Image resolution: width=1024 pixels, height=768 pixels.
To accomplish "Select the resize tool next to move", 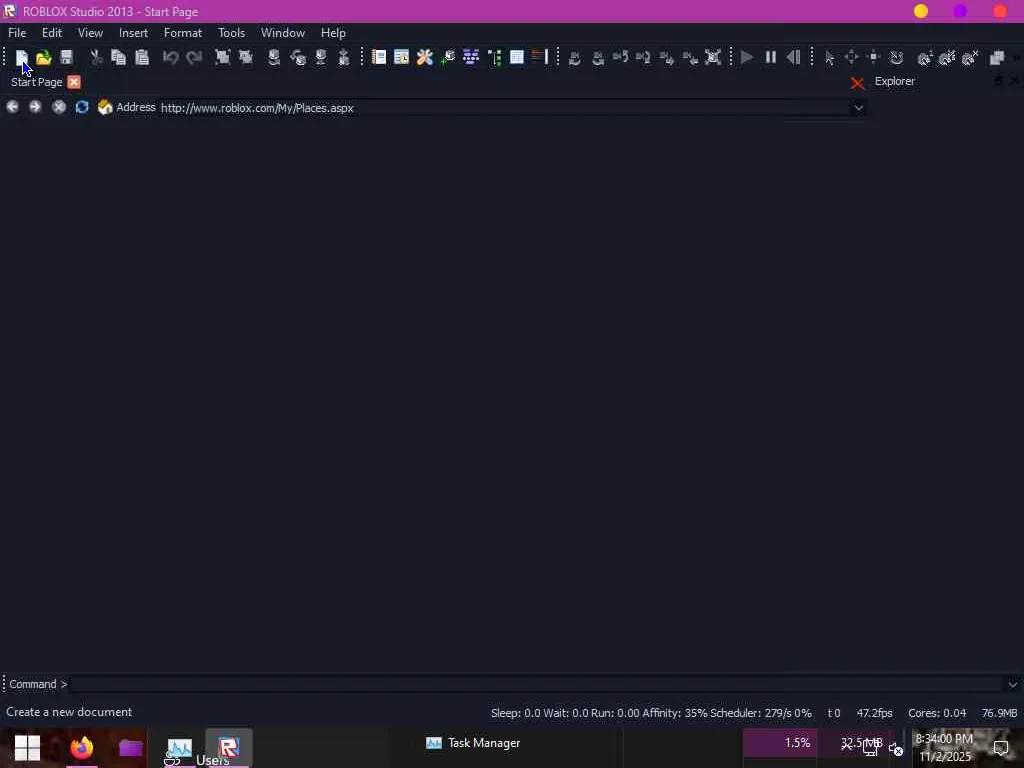I will pos(874,57).
